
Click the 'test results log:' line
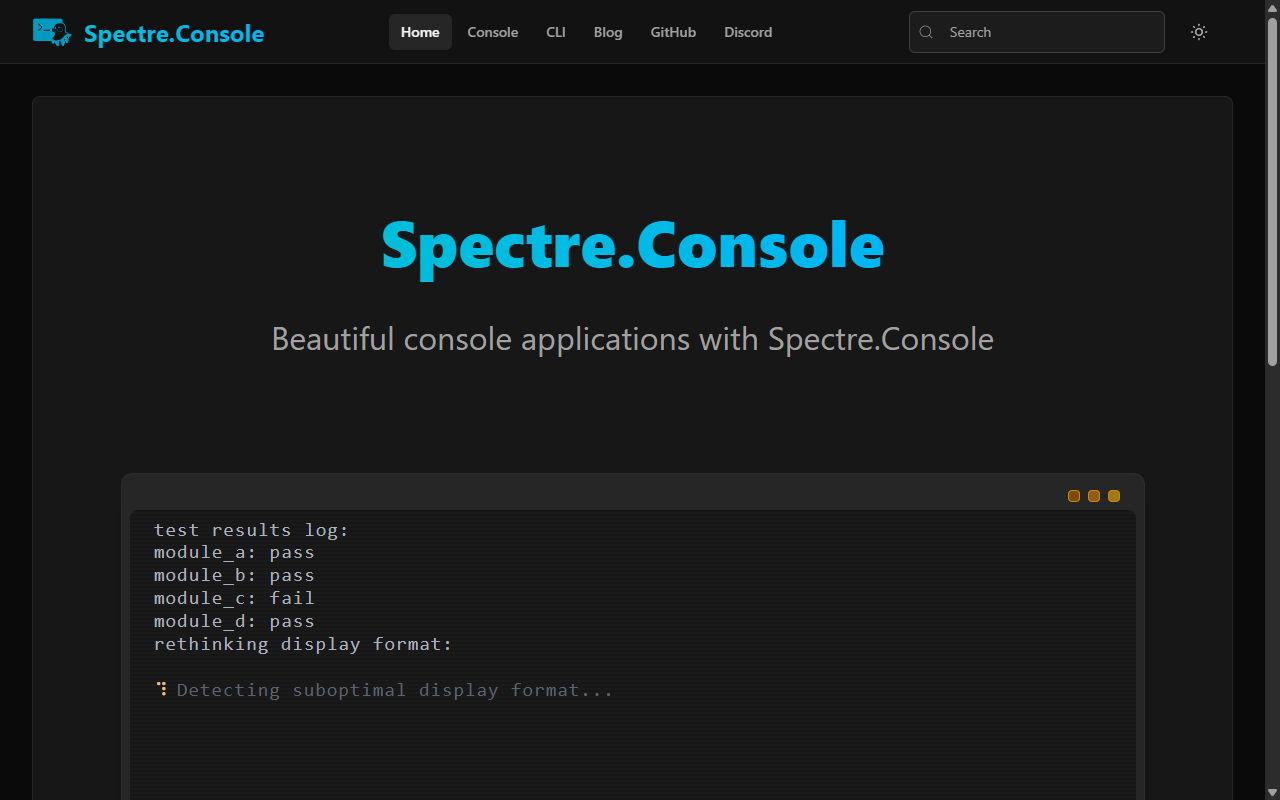[251, 530]
